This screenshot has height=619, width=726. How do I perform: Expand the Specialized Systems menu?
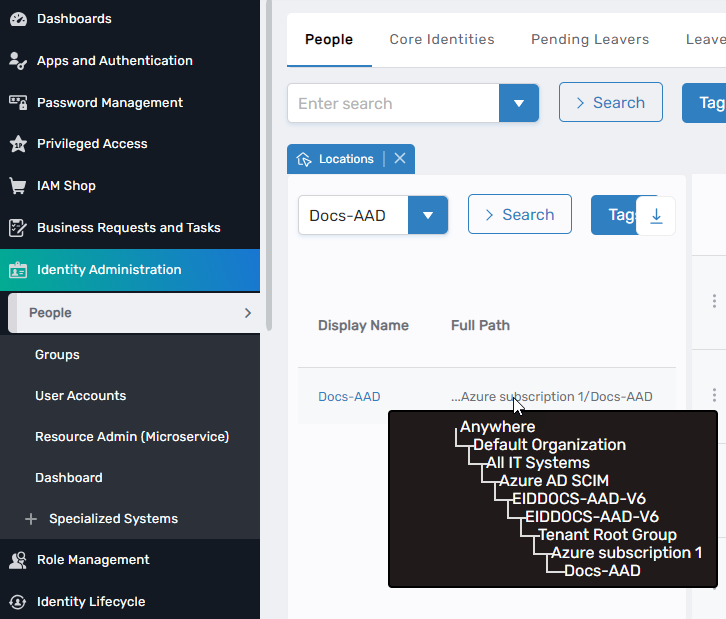coord(30,519)
